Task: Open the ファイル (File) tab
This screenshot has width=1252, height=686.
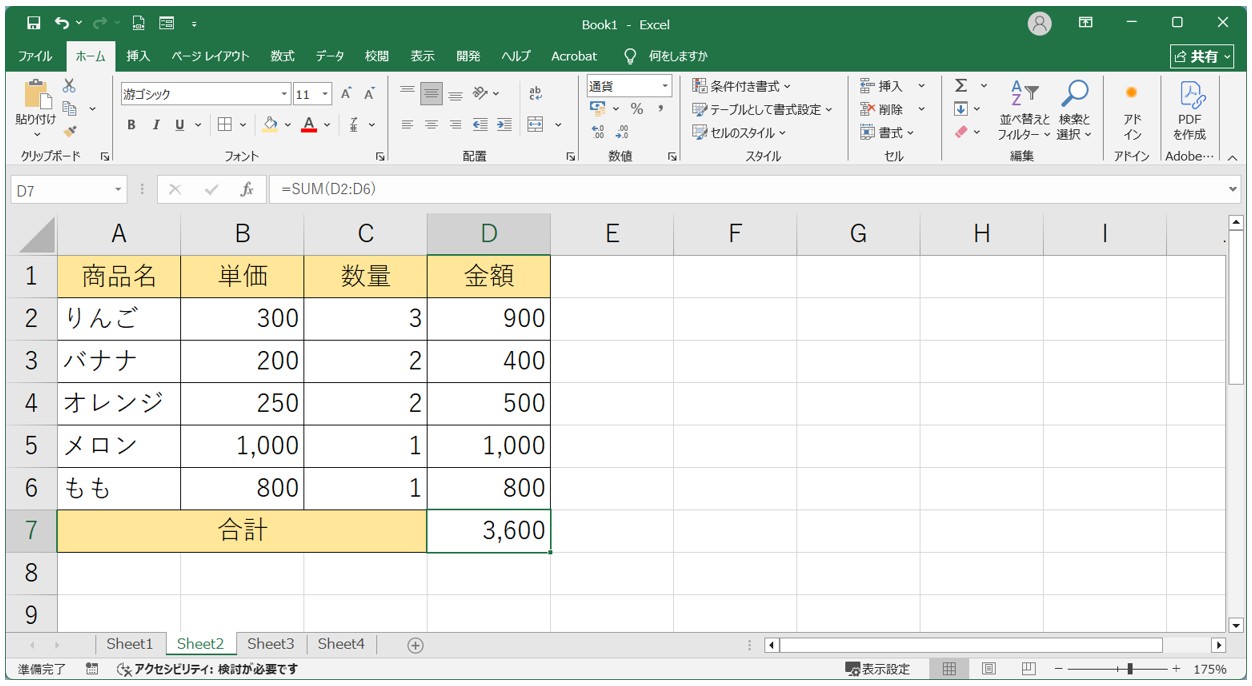Action: tap(35, 56)
